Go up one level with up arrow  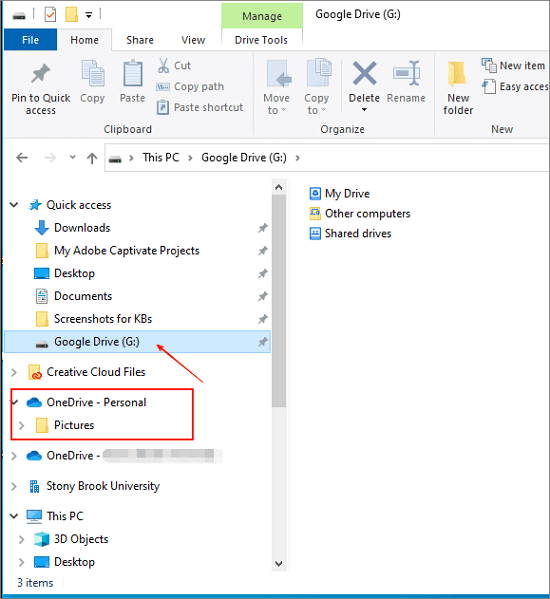[92, 158]
